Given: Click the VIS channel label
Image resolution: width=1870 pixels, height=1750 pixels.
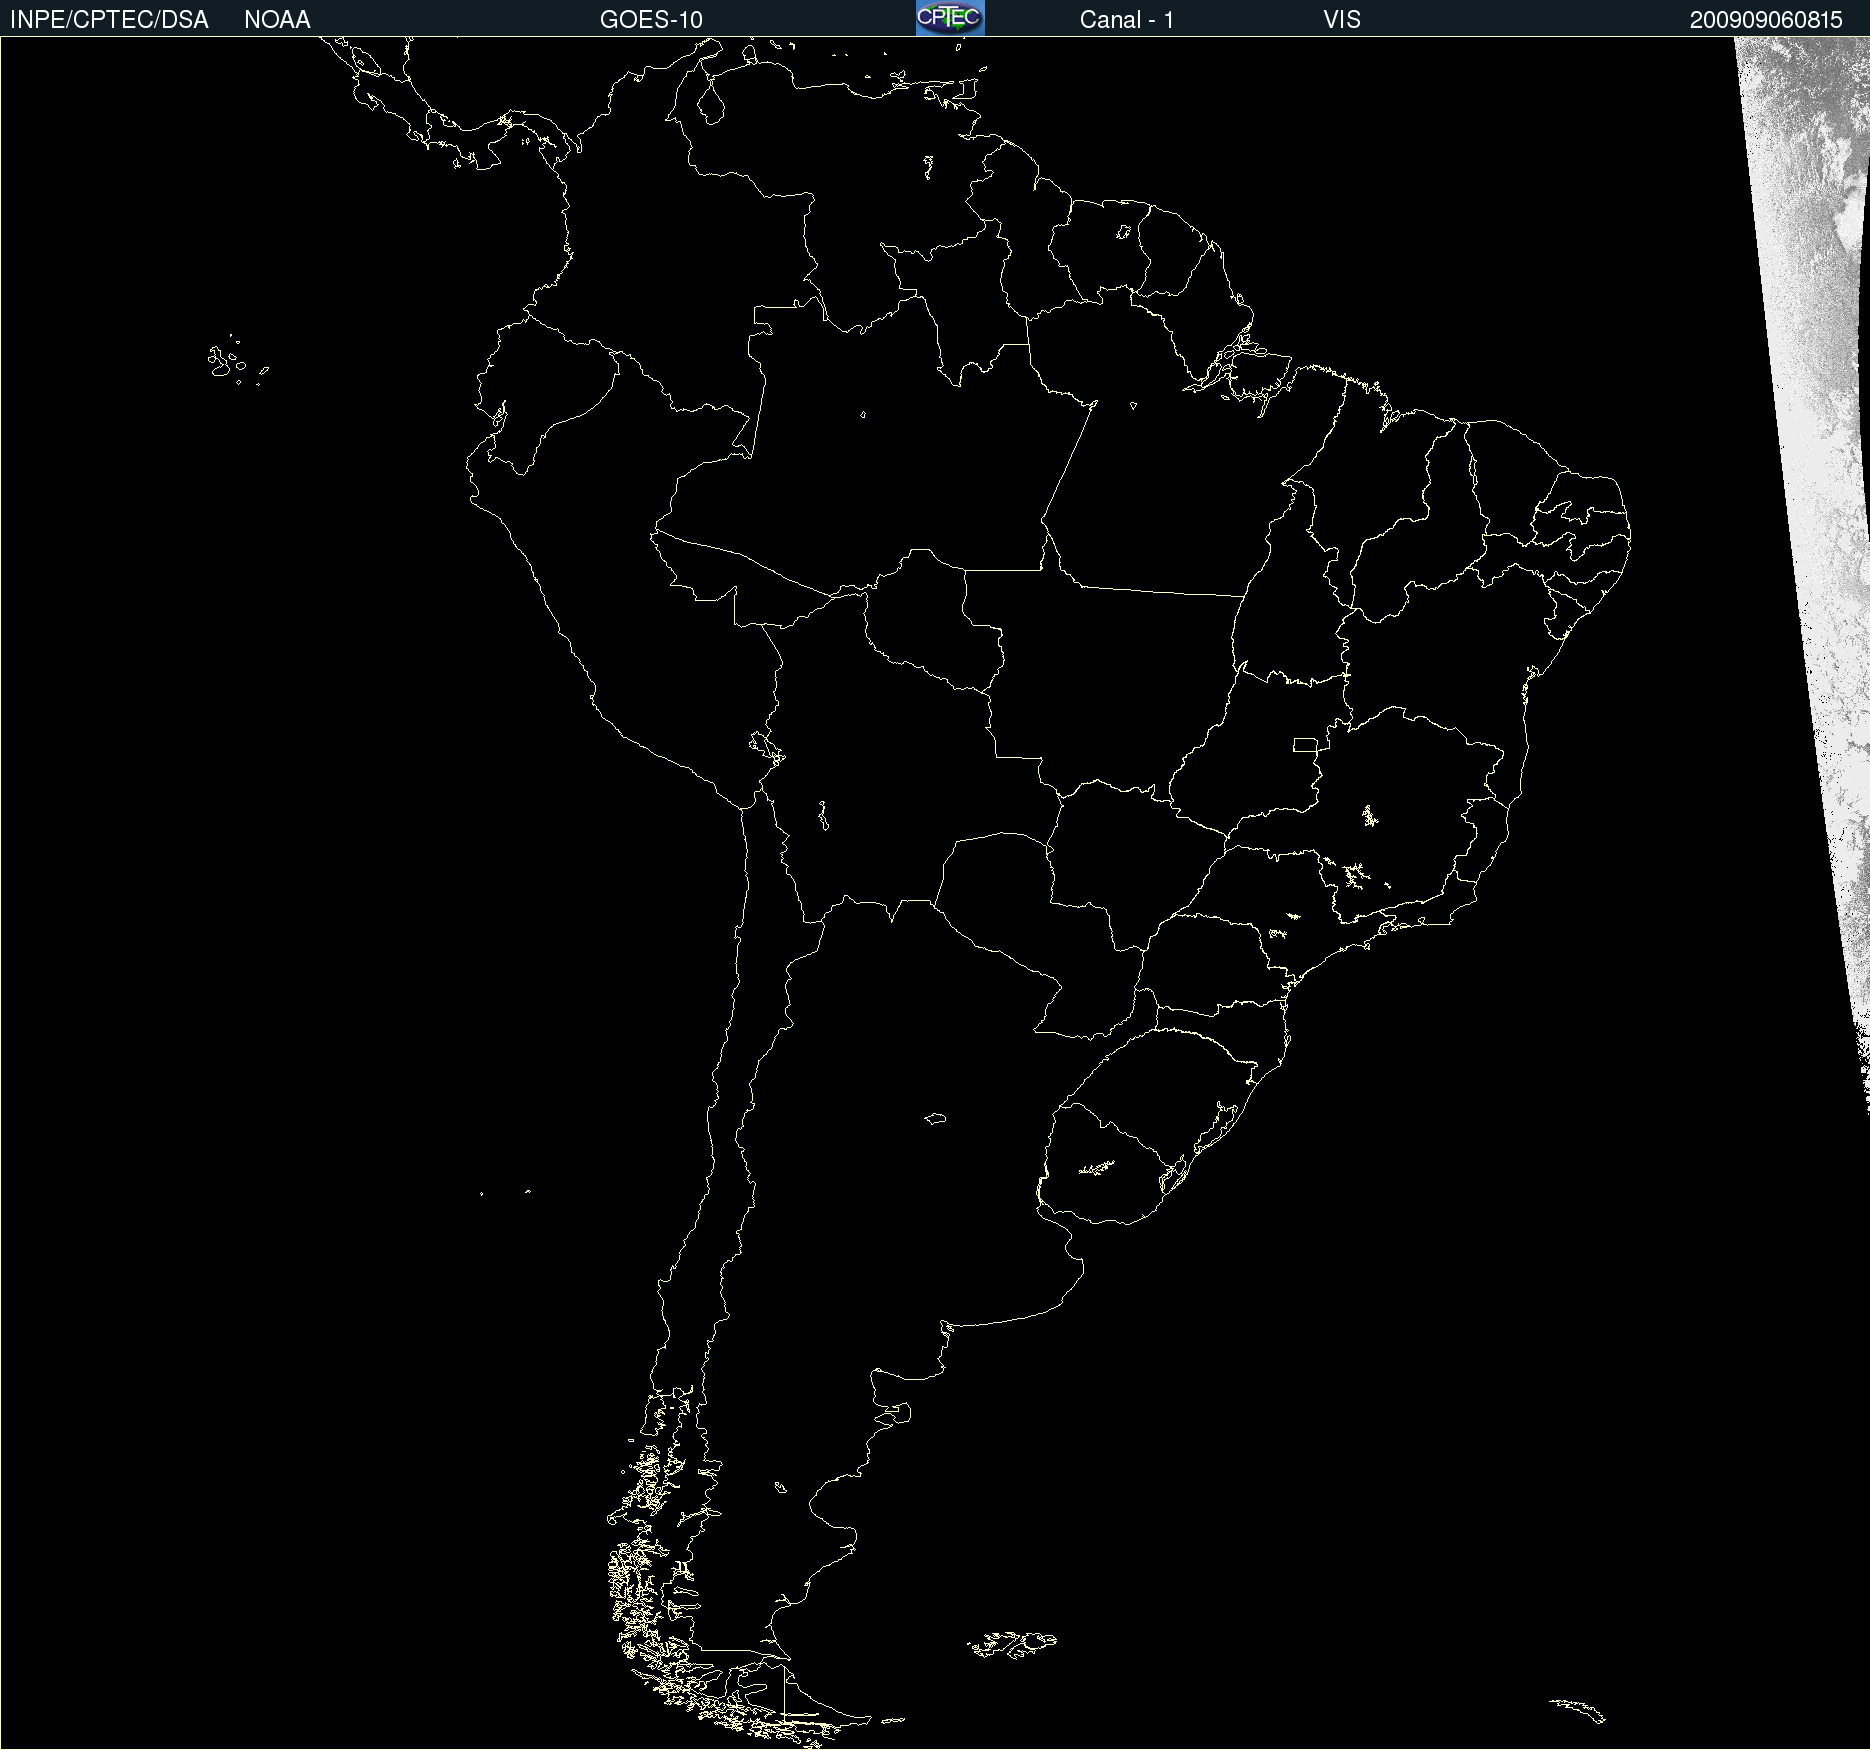Looking at the screenshot, I should (x=1342, y=20).
